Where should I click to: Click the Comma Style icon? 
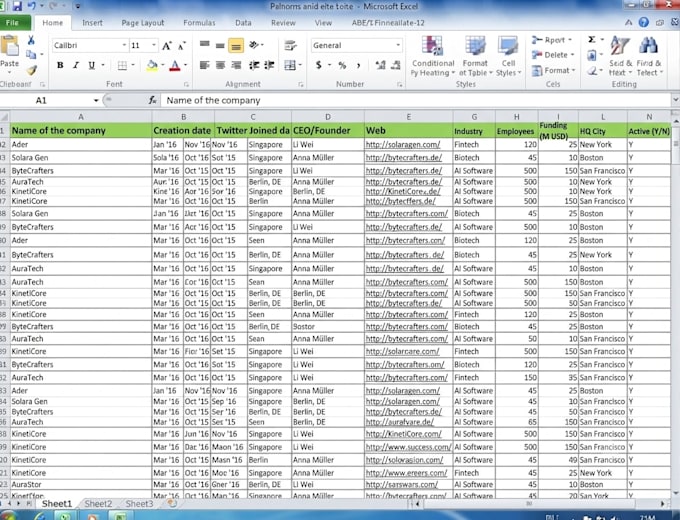click(359, 65)
